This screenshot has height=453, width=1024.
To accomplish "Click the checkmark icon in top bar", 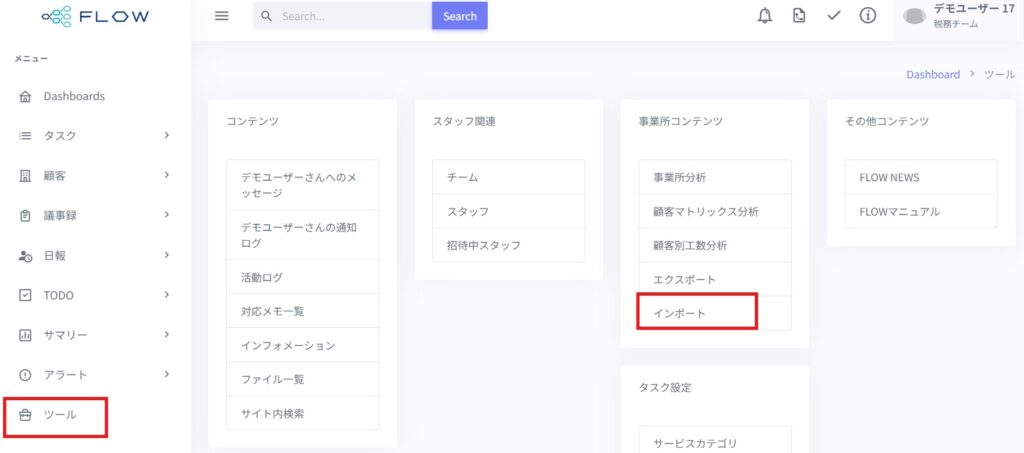I will pos(833,16).
